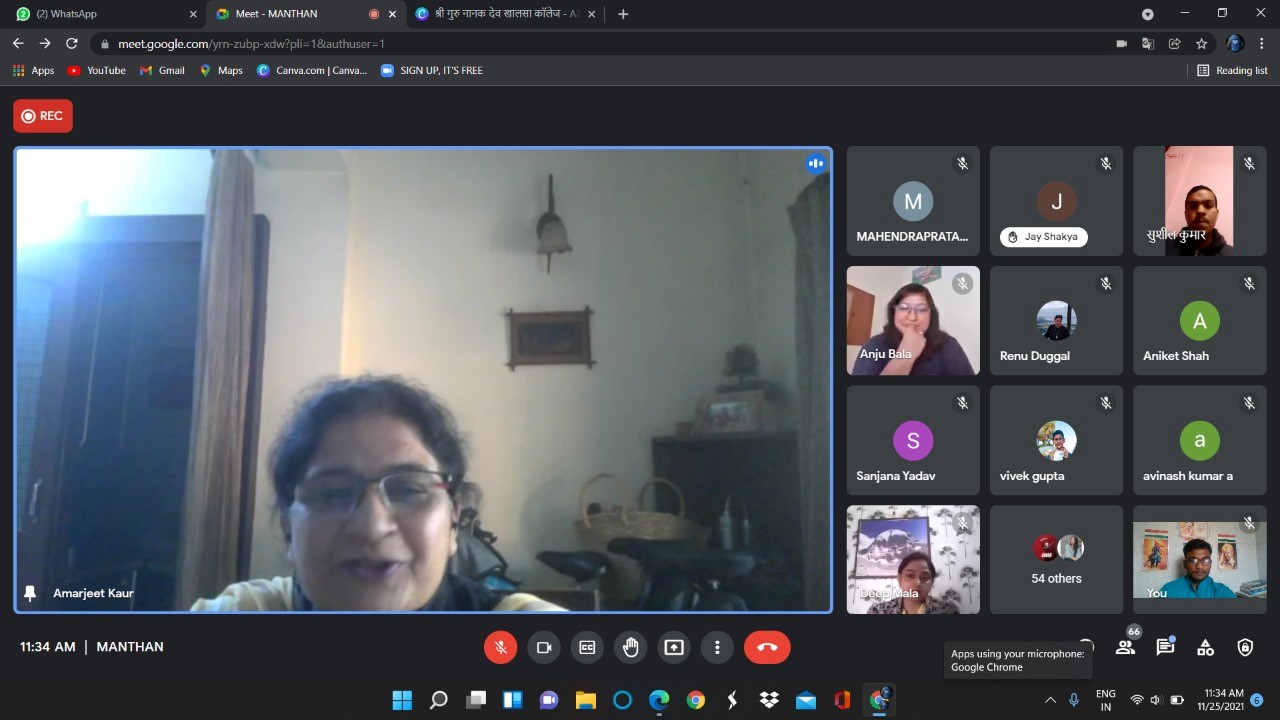This screenshot has width=1280, height=720.
Task: Toggle camera in Meet controls
Action: point(544,647)
